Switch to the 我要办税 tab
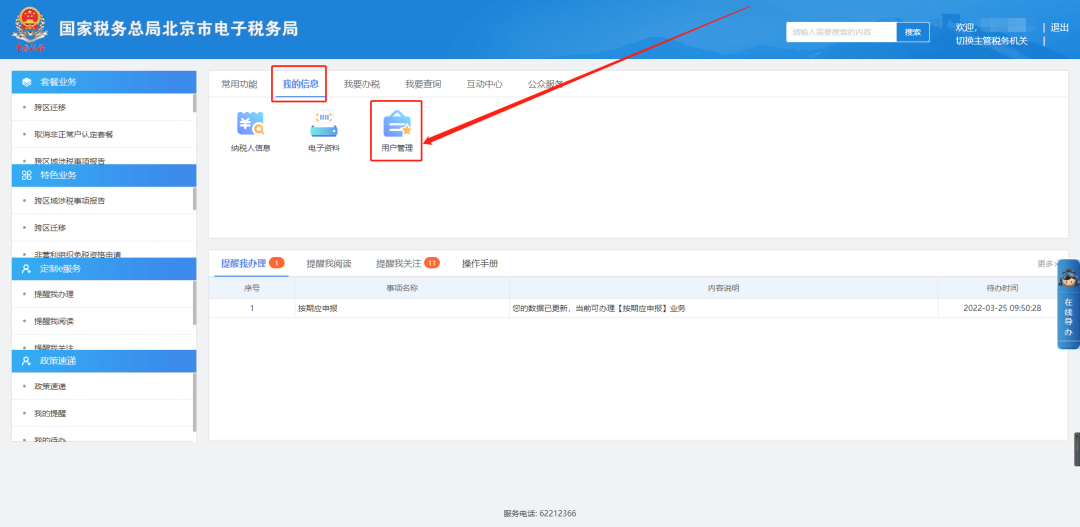 362,84
